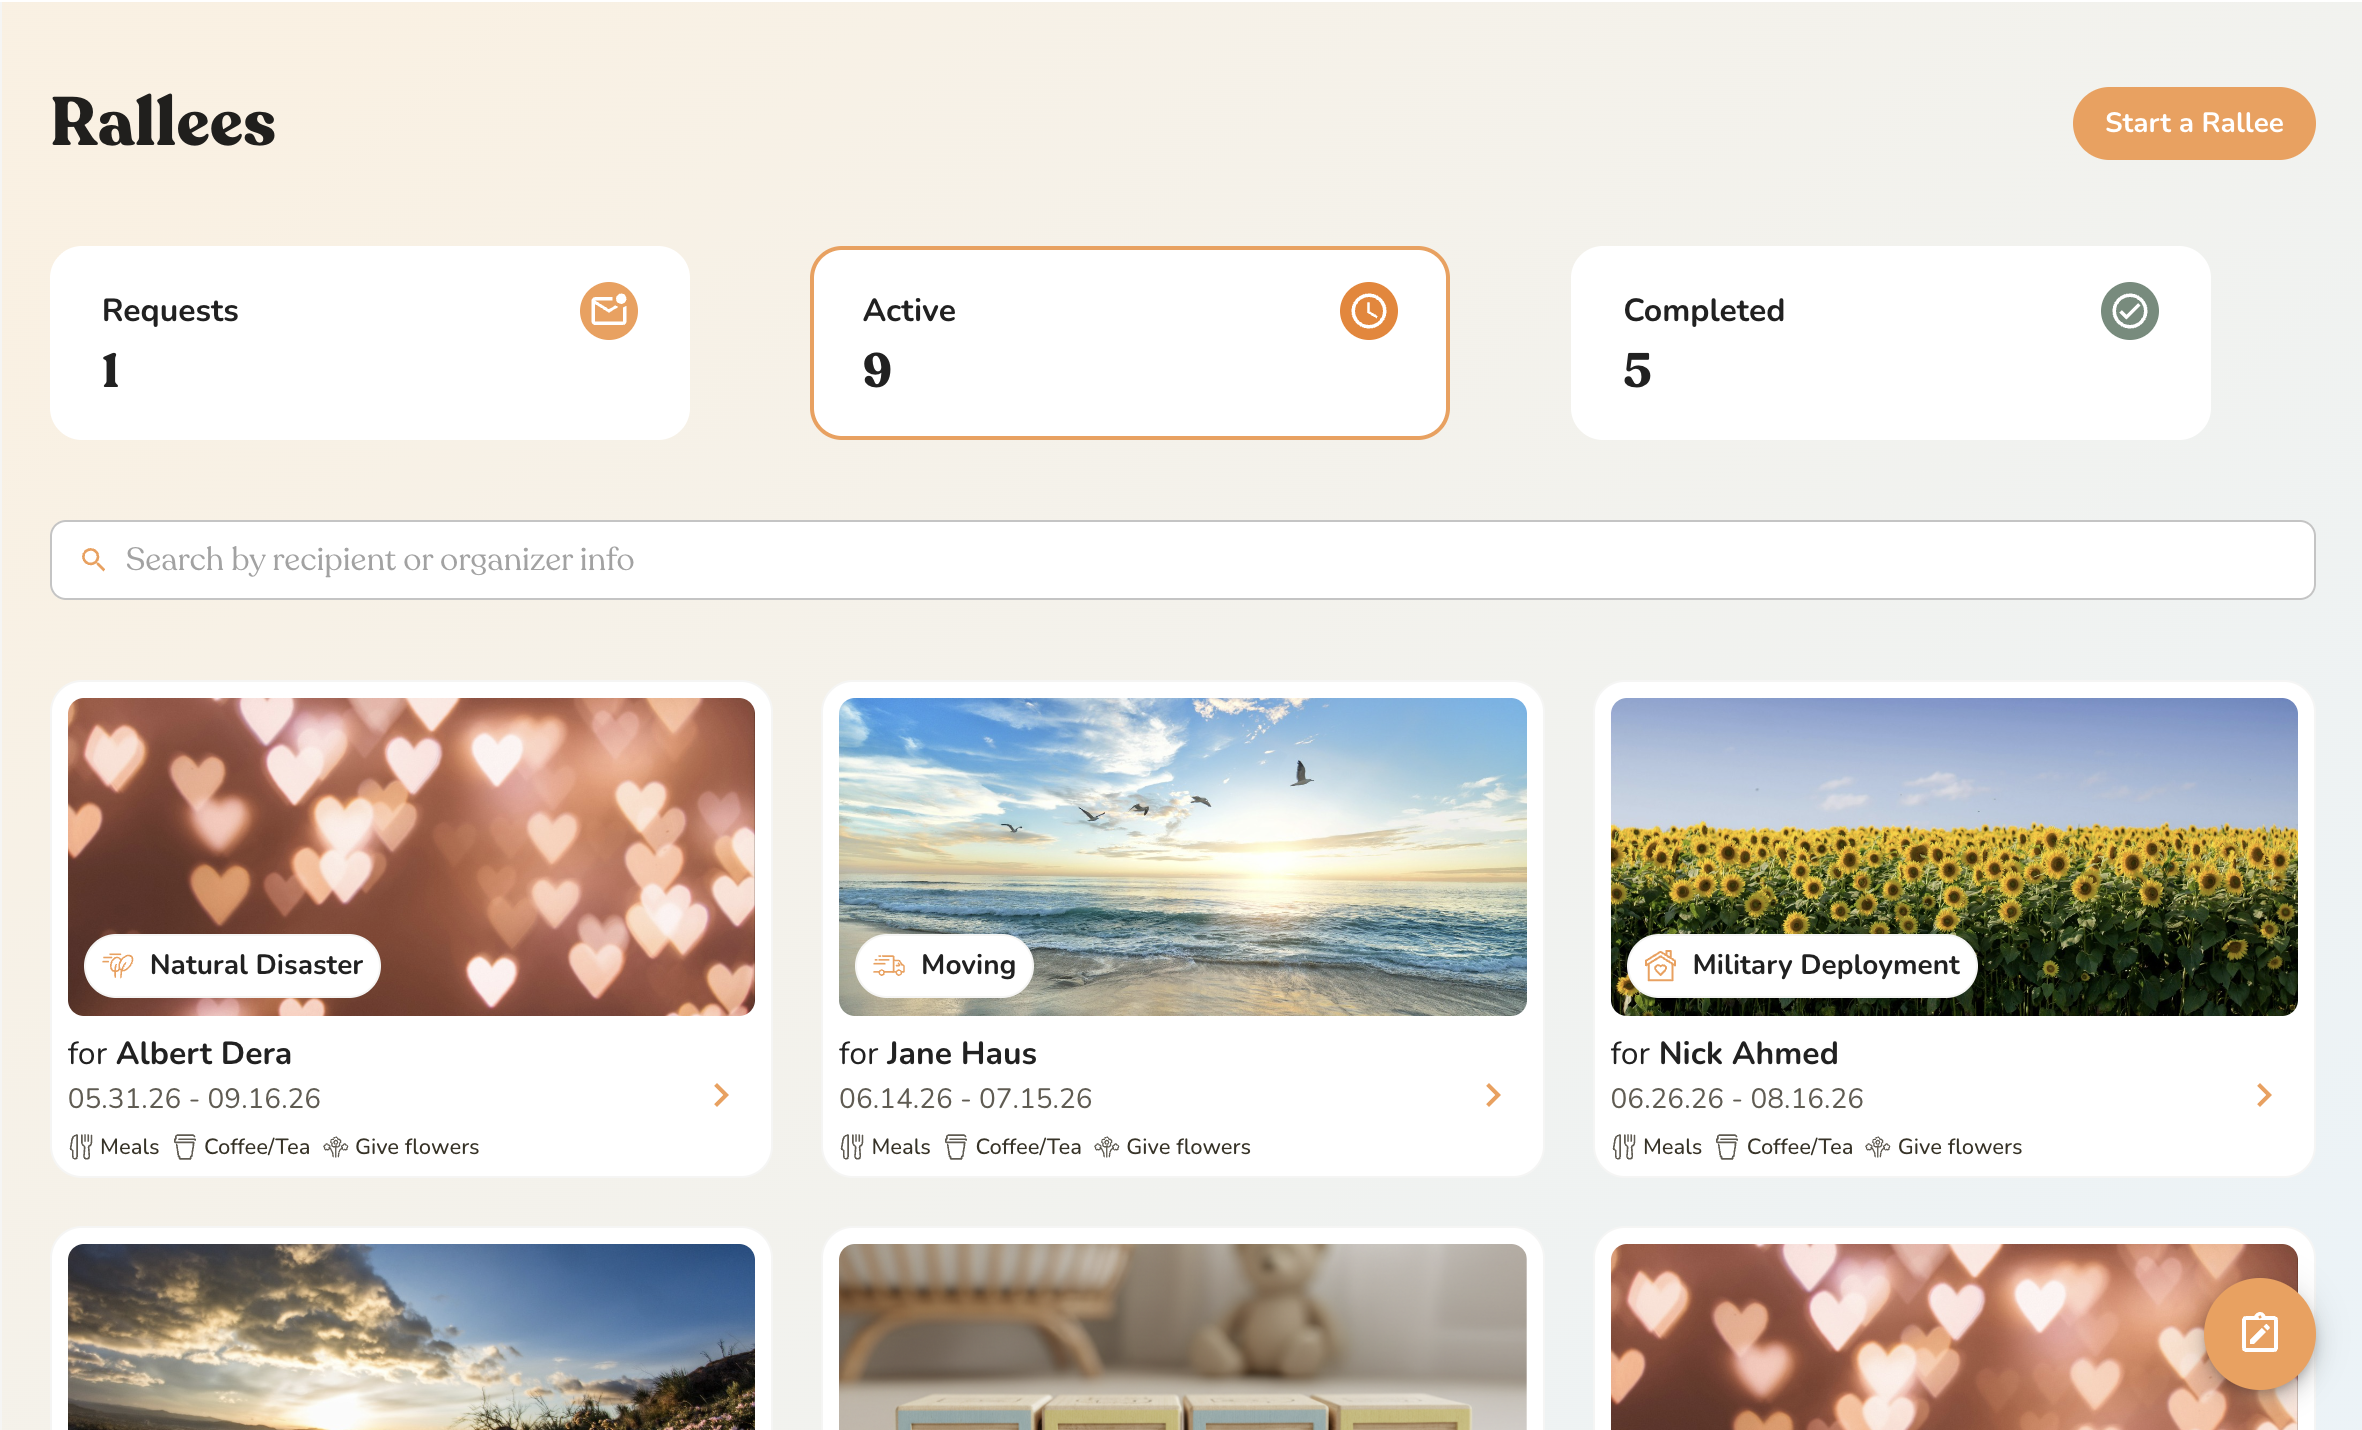Click the Military Deployment house icon
2362x1430 pixels.
[1661, 965]
